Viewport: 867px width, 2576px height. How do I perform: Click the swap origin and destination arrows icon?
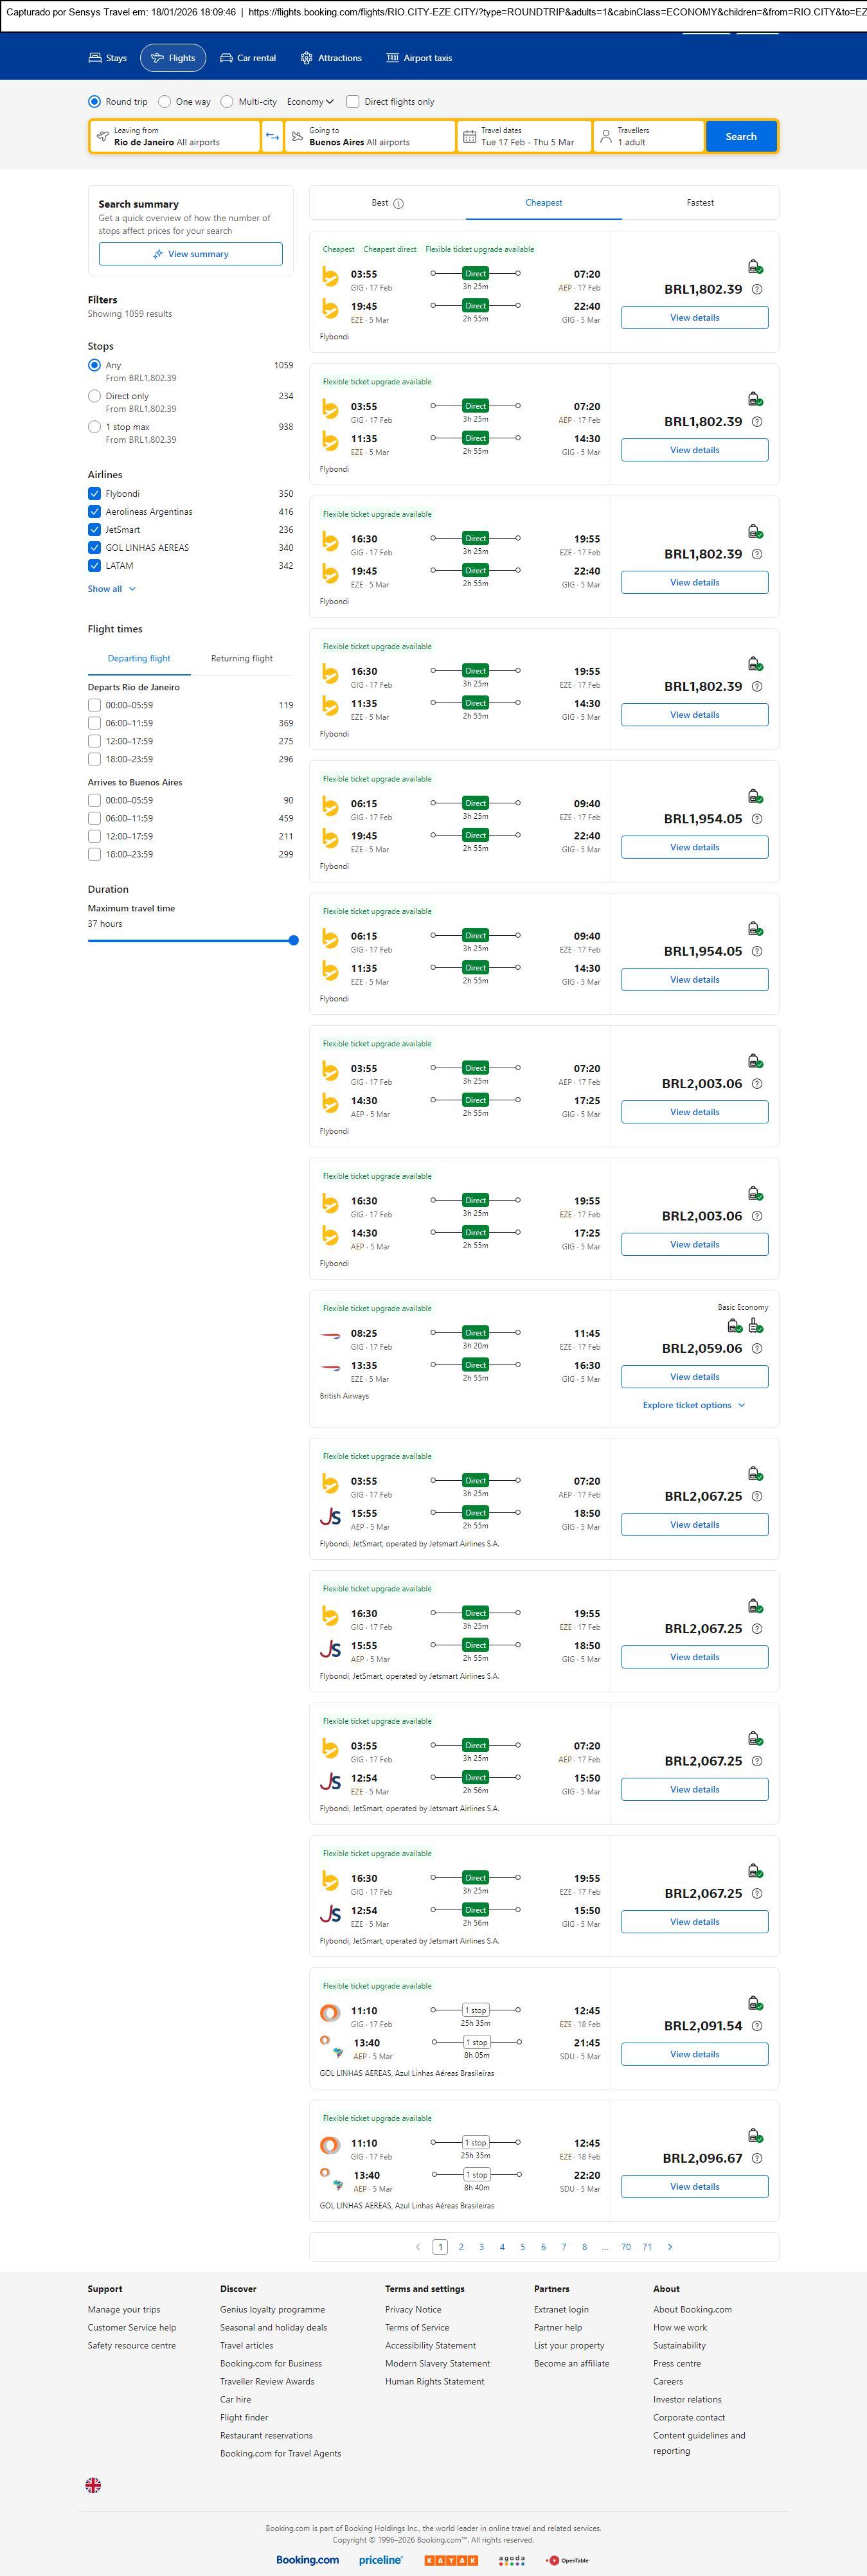tap(272, 137)
